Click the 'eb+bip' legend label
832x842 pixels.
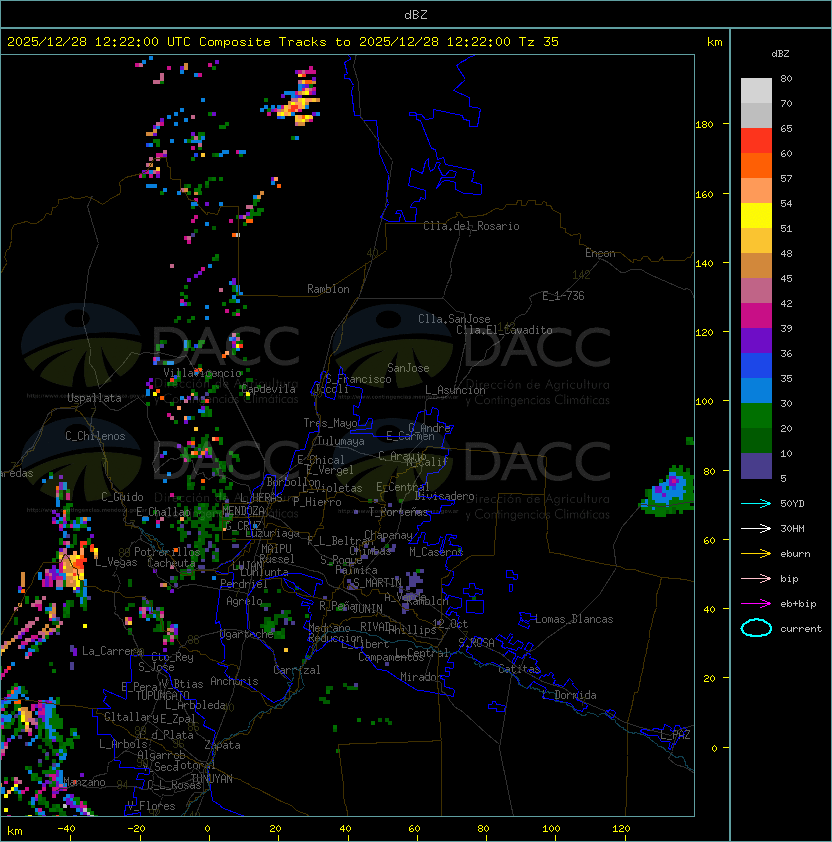click(798, 604)
